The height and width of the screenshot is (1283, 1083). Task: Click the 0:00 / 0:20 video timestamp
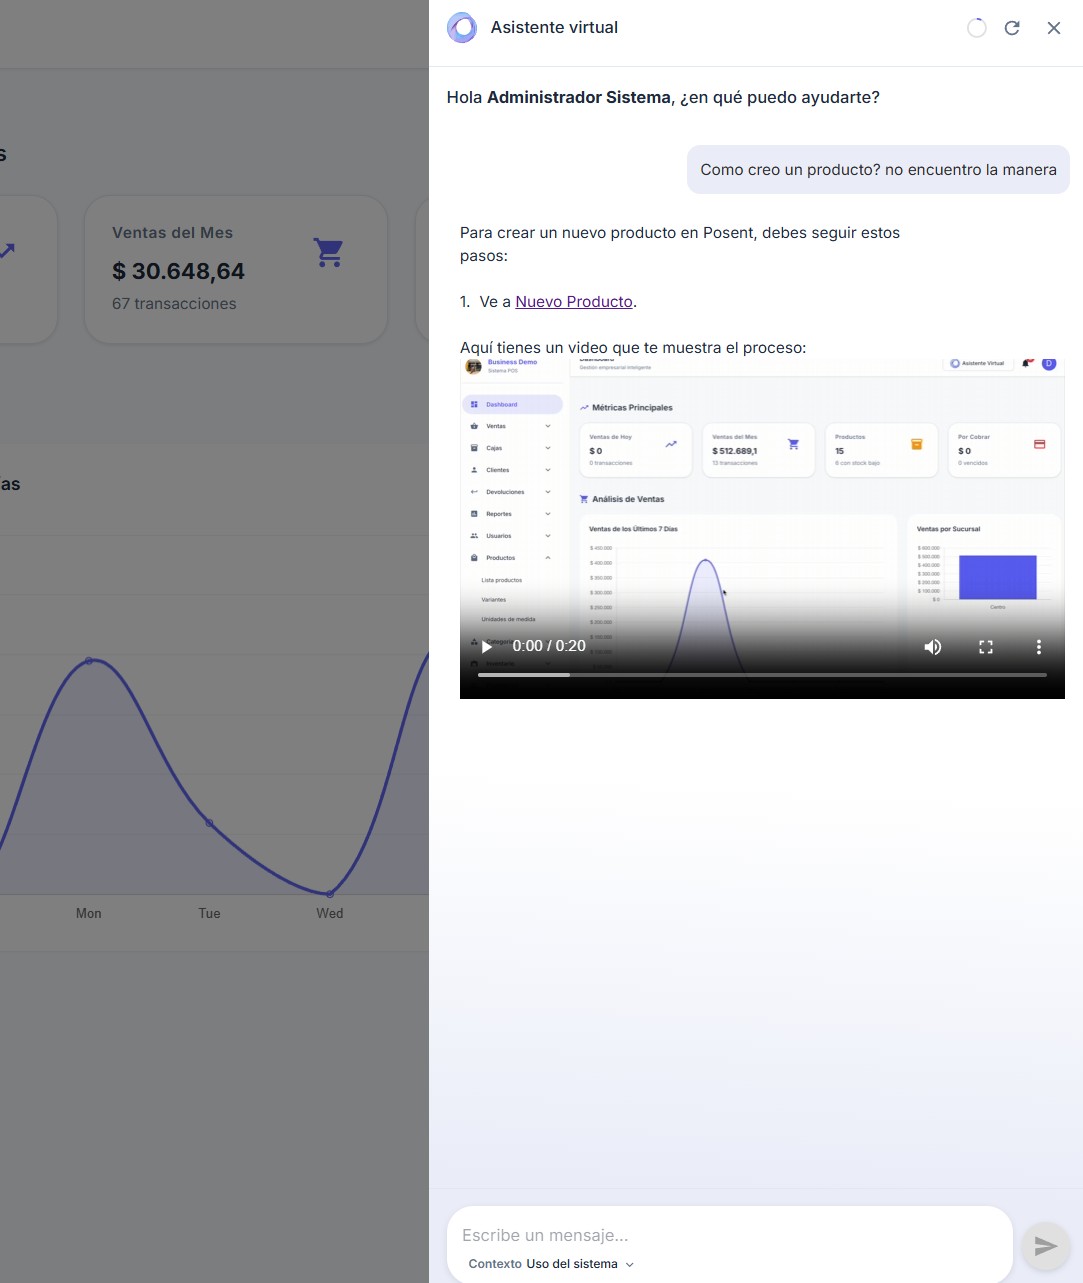click(x=548, y=647)
